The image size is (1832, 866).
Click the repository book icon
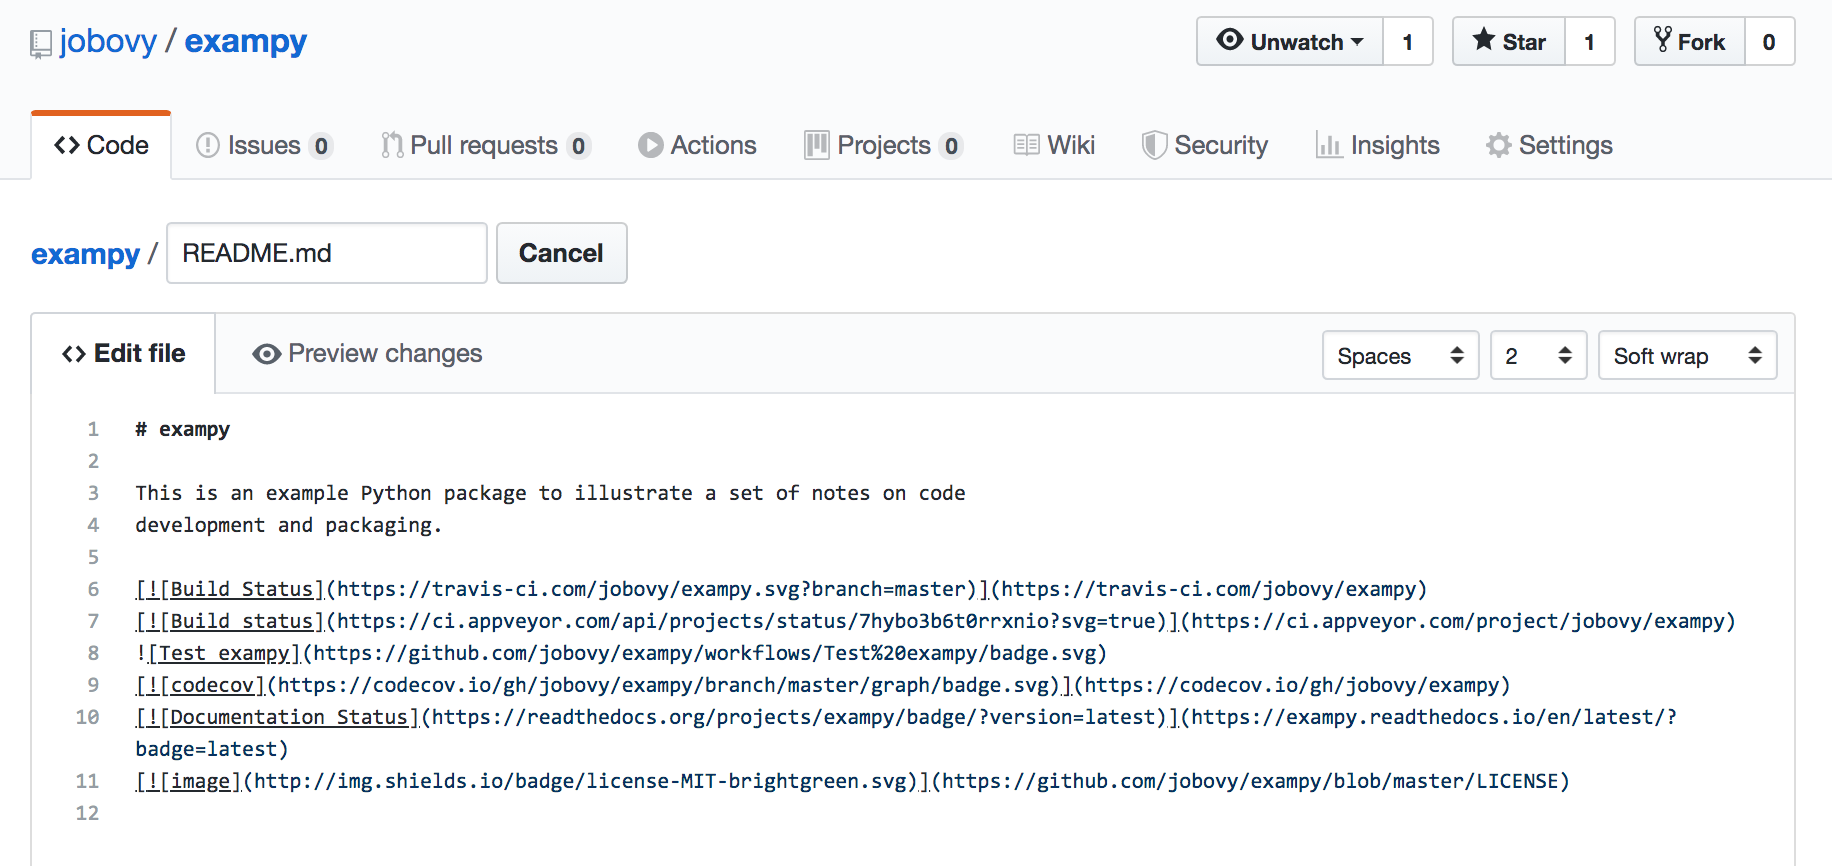41,44
